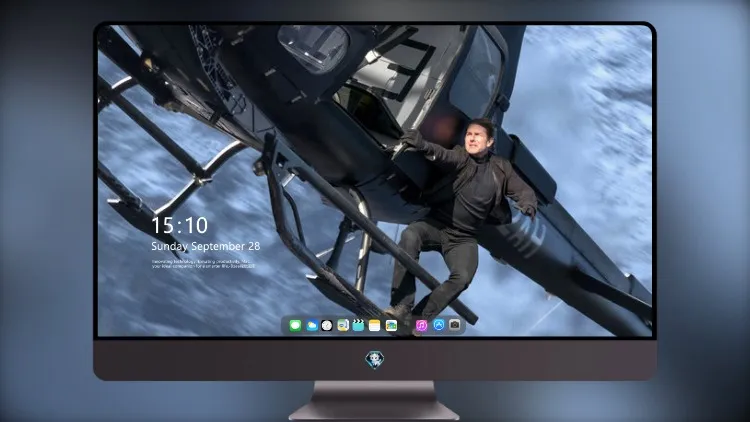Click the Sunday September 28 date text
This screenshot has height=422, width=750.
click(206, 246)
